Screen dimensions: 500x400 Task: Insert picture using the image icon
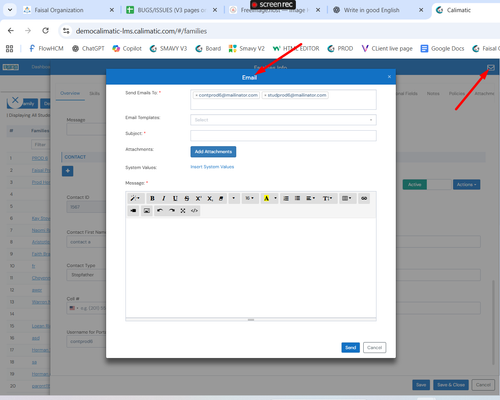click(146, 211)
